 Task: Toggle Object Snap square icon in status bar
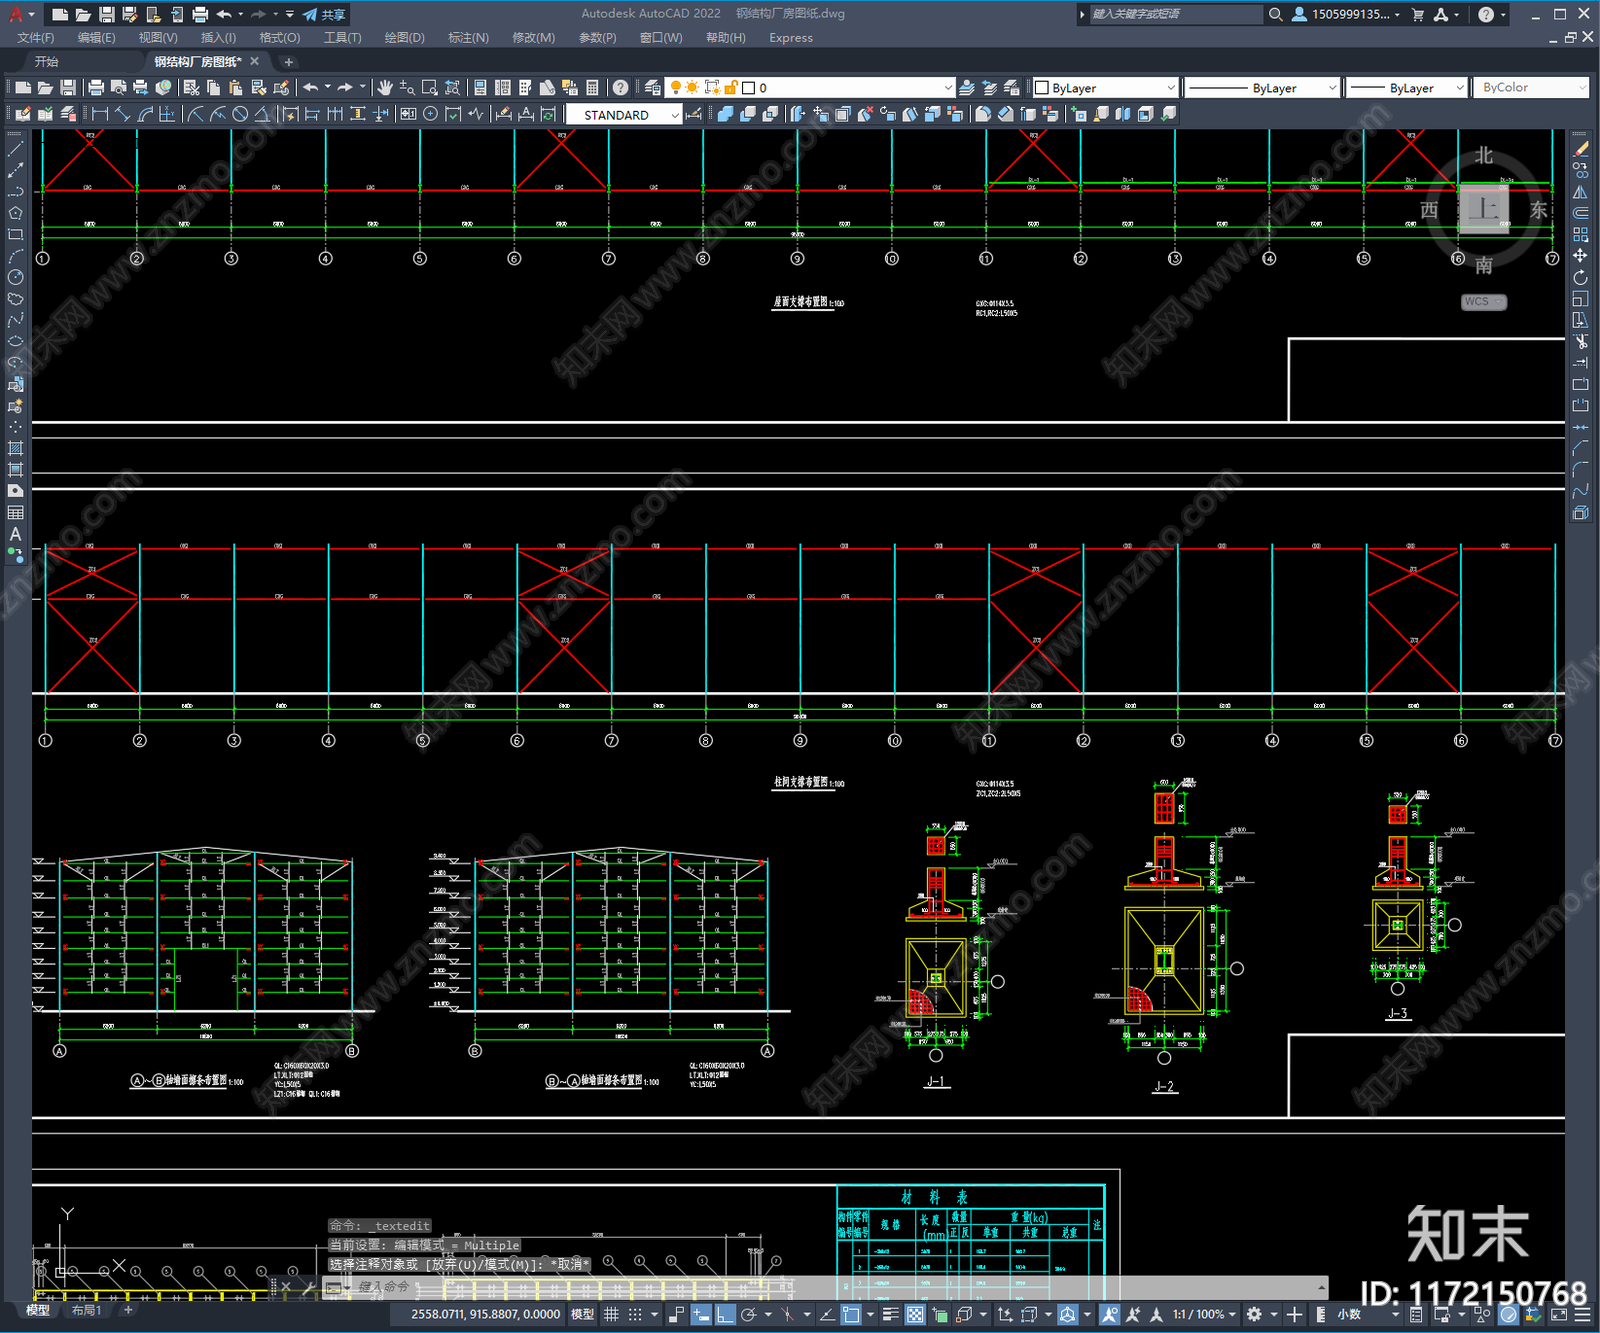click(851, 1314)
